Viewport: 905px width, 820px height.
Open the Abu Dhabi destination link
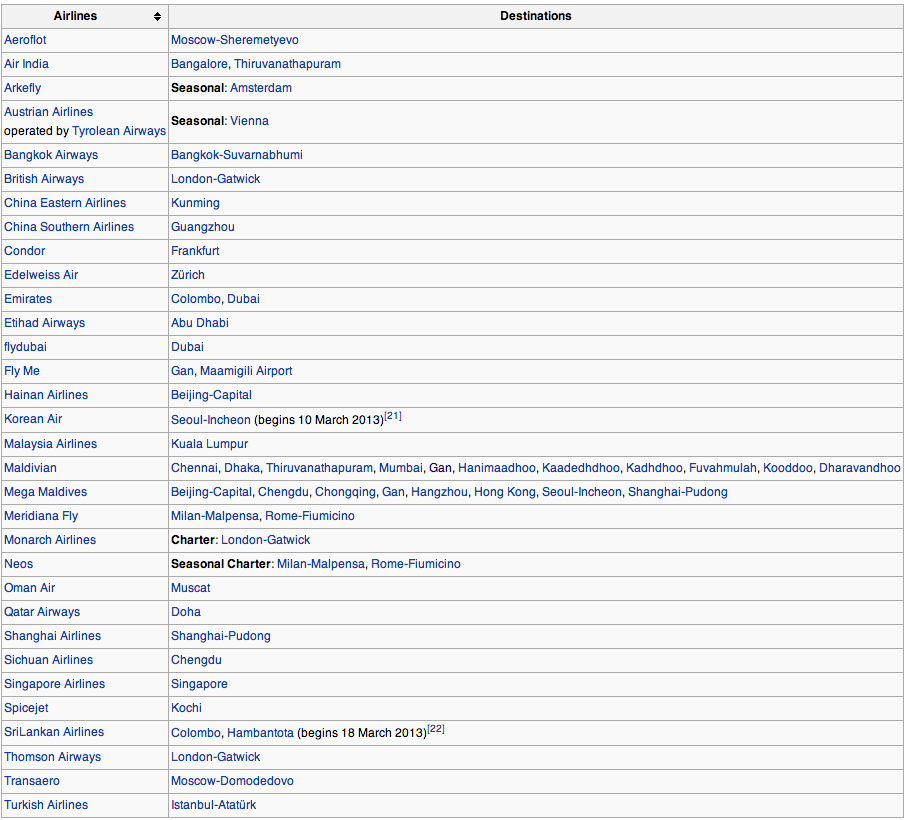coord(200,323)
